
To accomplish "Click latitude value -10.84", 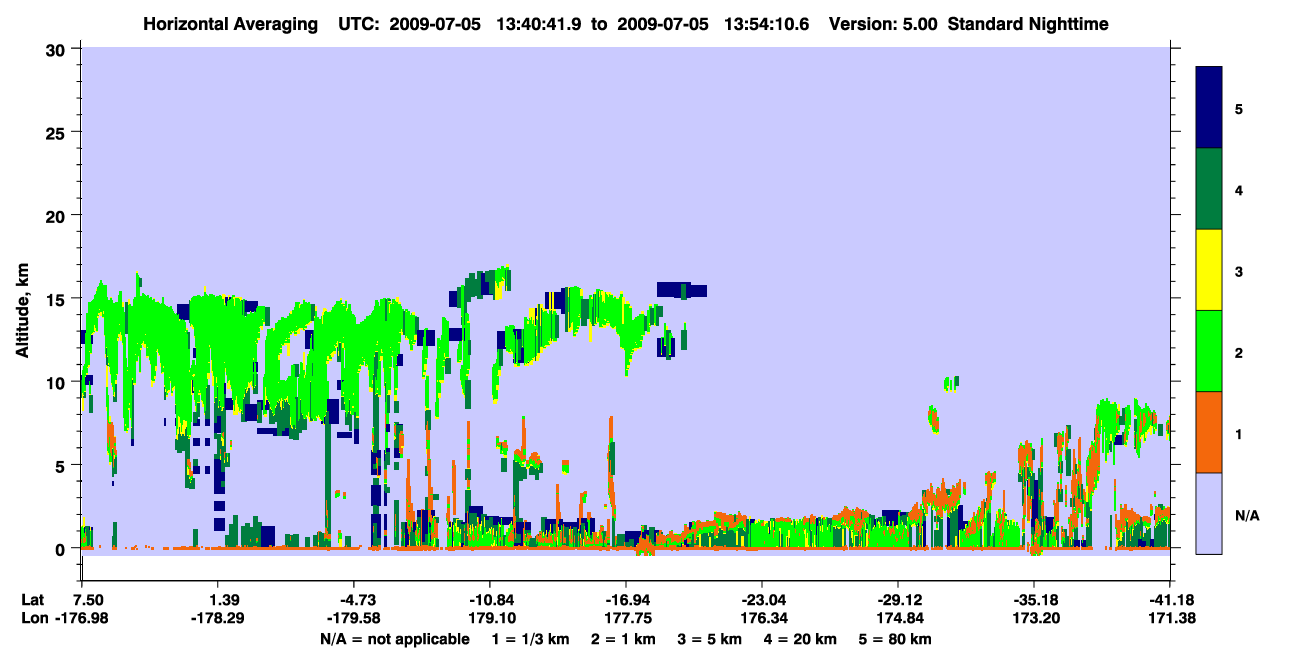I will [x=490, y=600].
